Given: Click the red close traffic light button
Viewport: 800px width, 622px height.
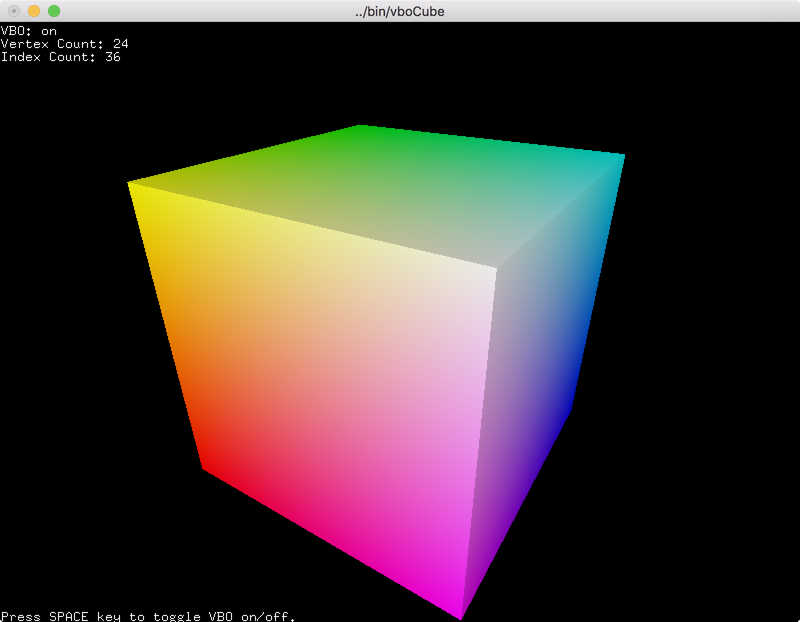Looking at the screenshot, I should point(14,11).
